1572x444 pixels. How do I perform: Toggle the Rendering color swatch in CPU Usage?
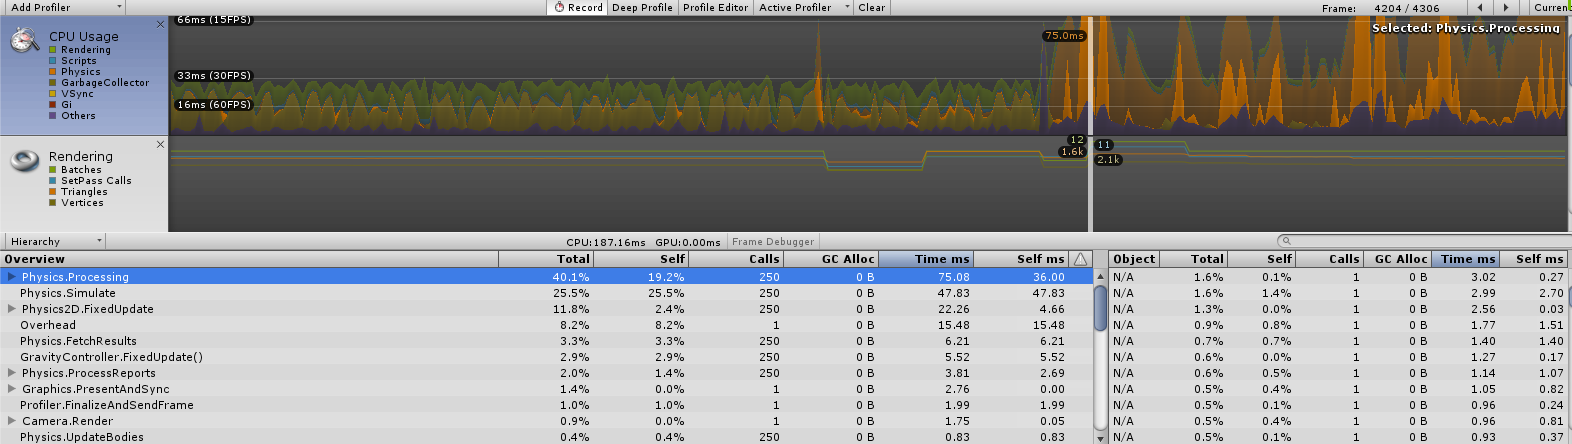(53, 50)
